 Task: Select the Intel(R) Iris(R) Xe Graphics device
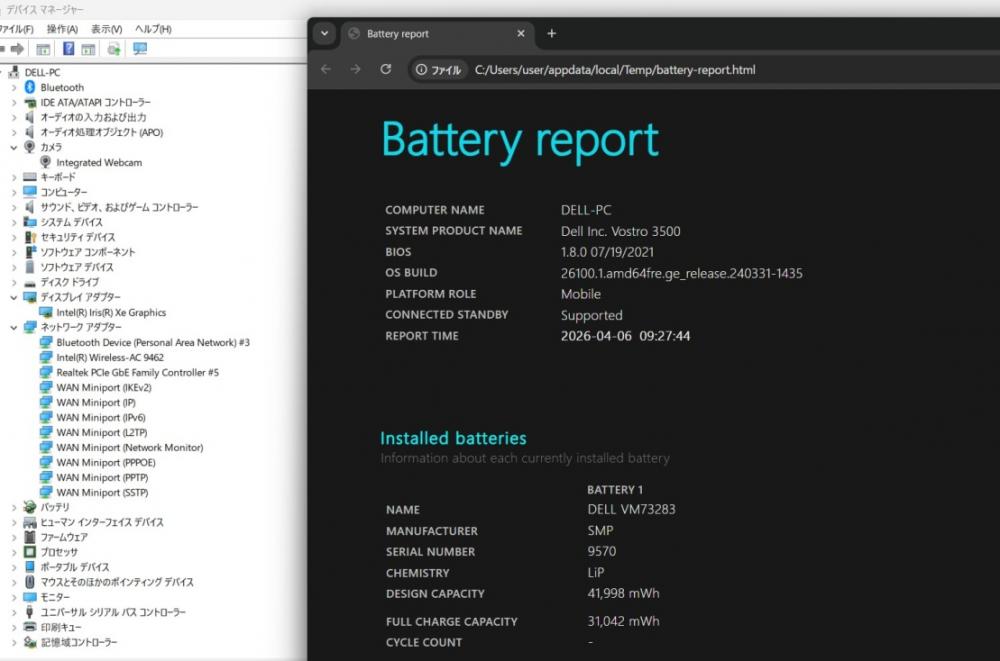click(111, 313)
